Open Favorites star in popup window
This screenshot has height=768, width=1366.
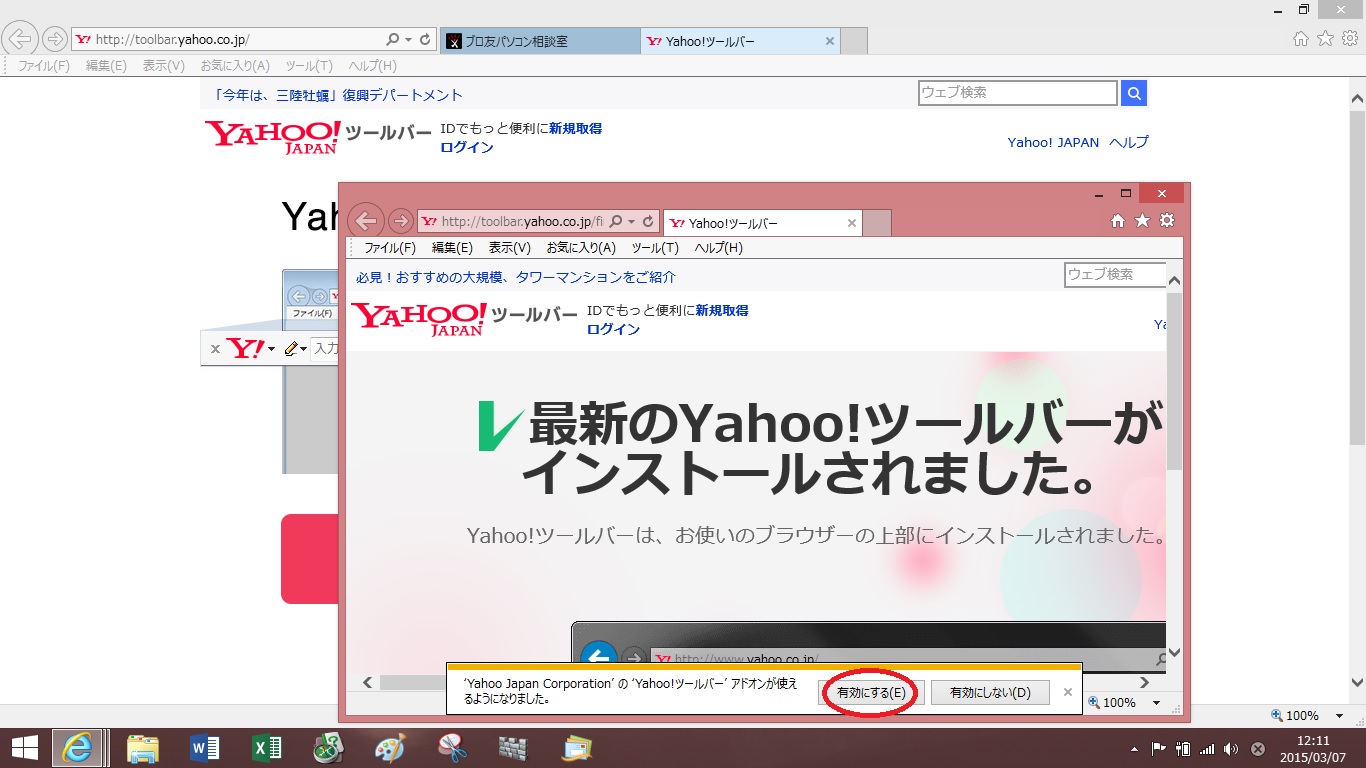pyautogui.click(x=1142, y=220)
